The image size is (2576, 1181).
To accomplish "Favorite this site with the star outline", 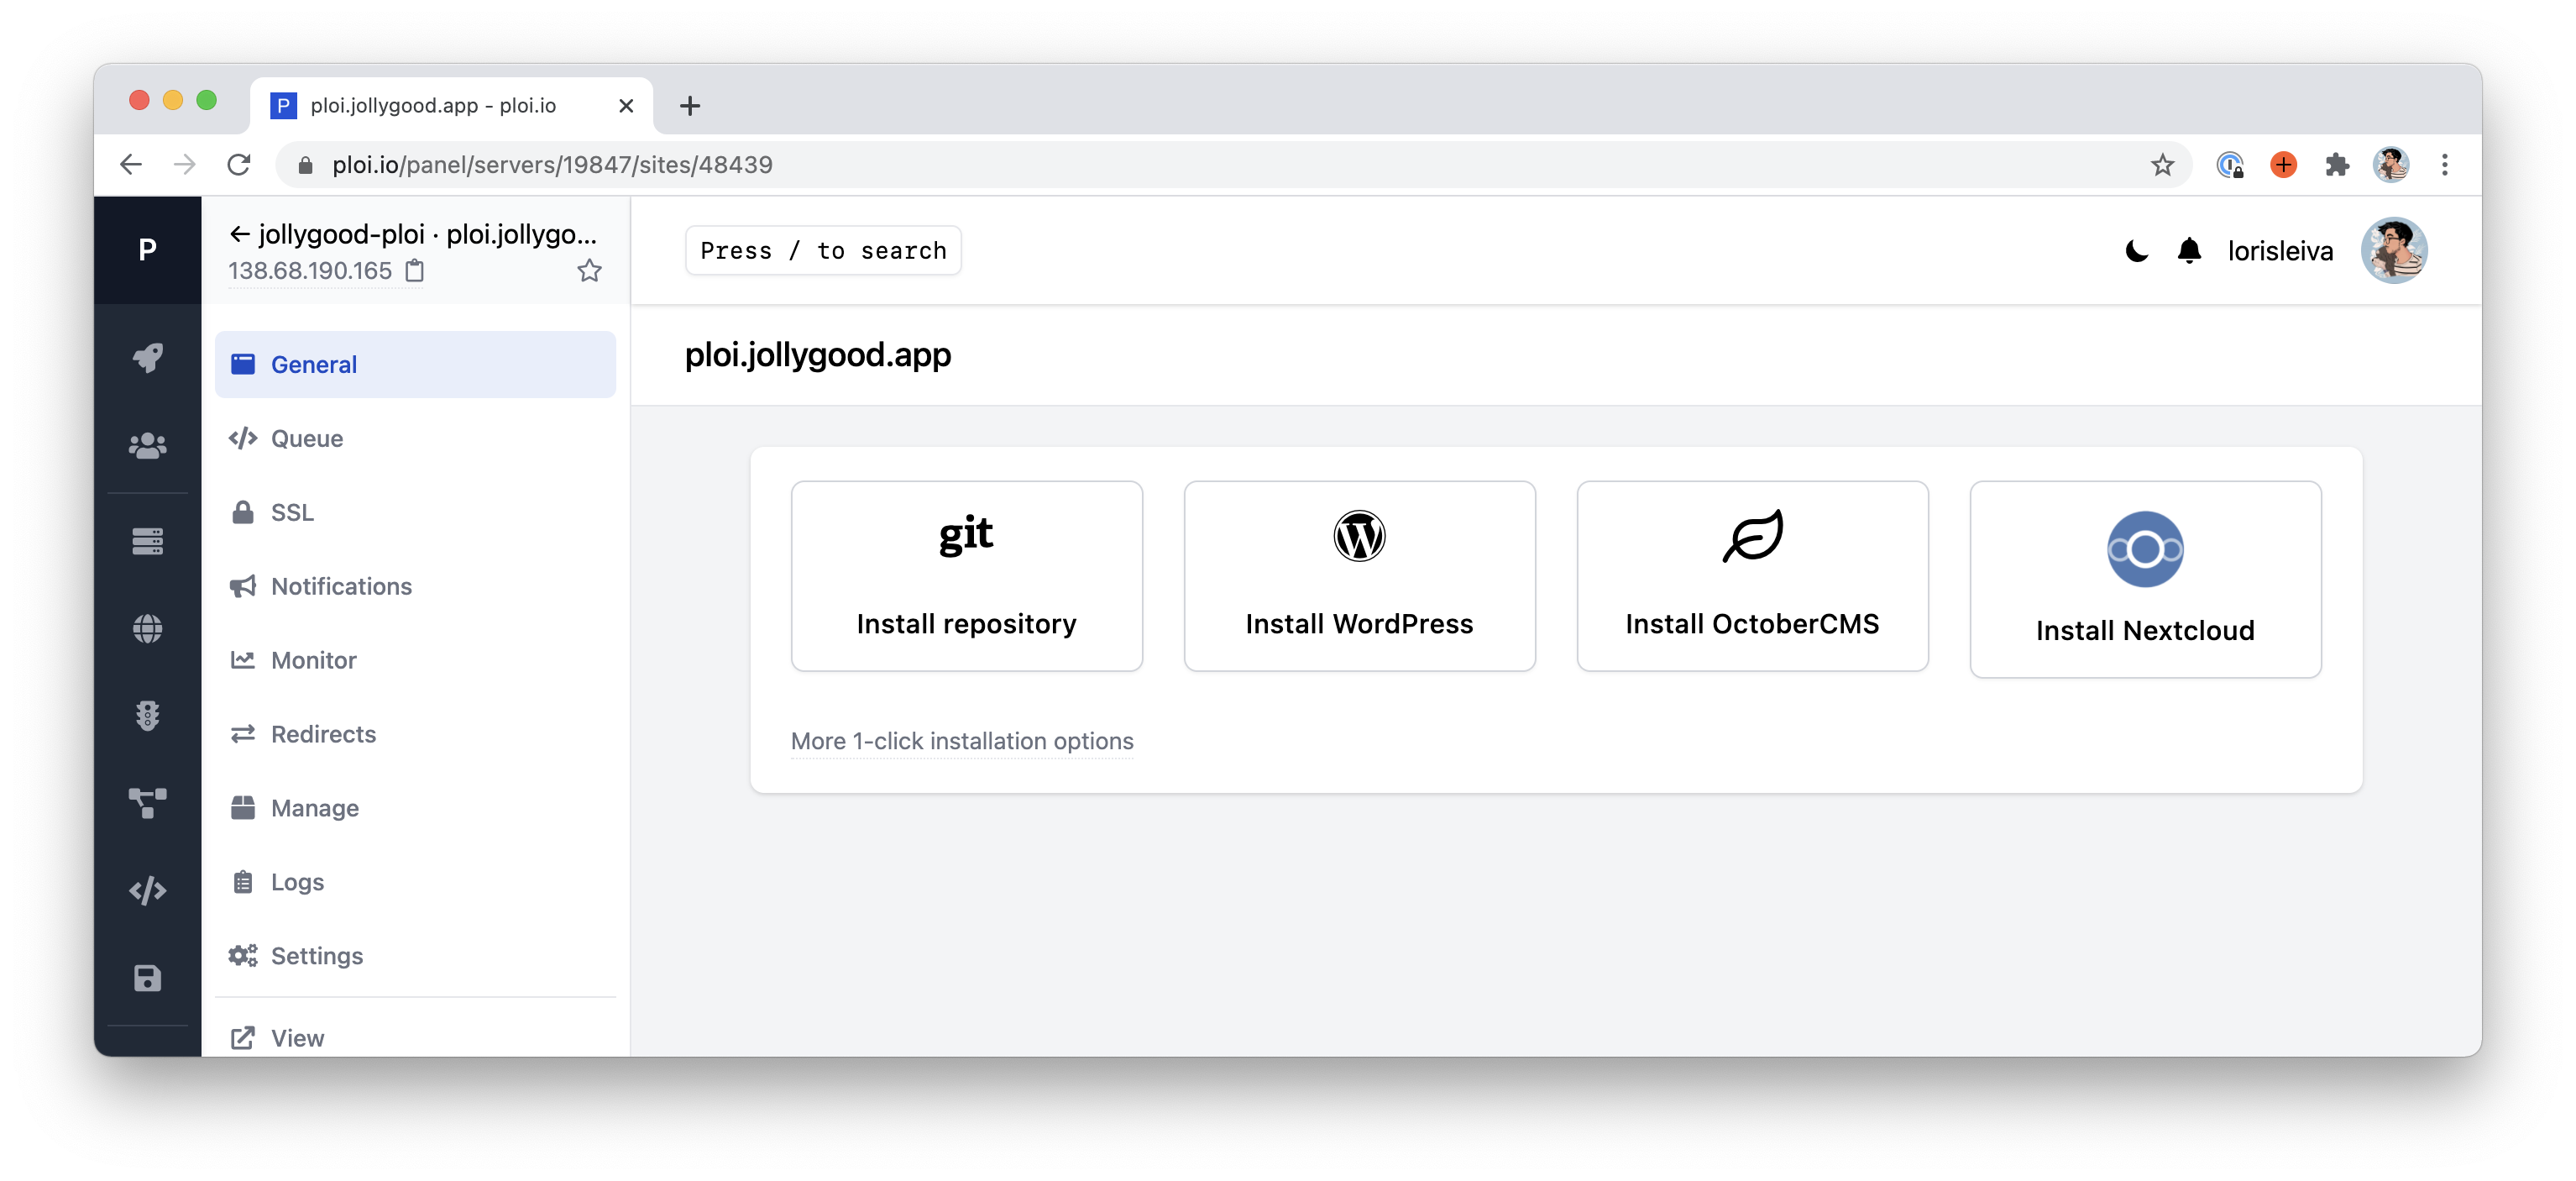I will (590, 271).
